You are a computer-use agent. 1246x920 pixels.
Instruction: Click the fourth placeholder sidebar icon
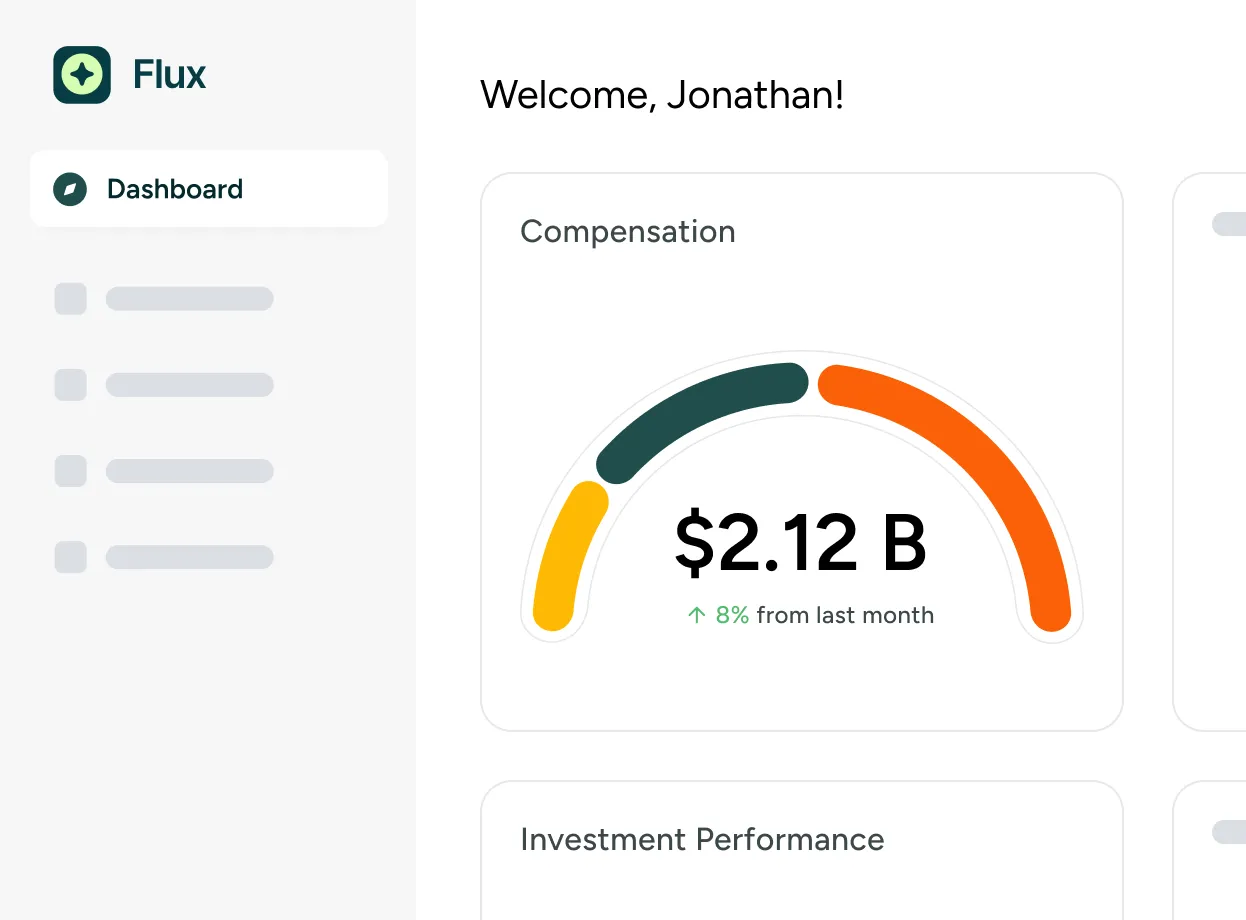point(70,557)
